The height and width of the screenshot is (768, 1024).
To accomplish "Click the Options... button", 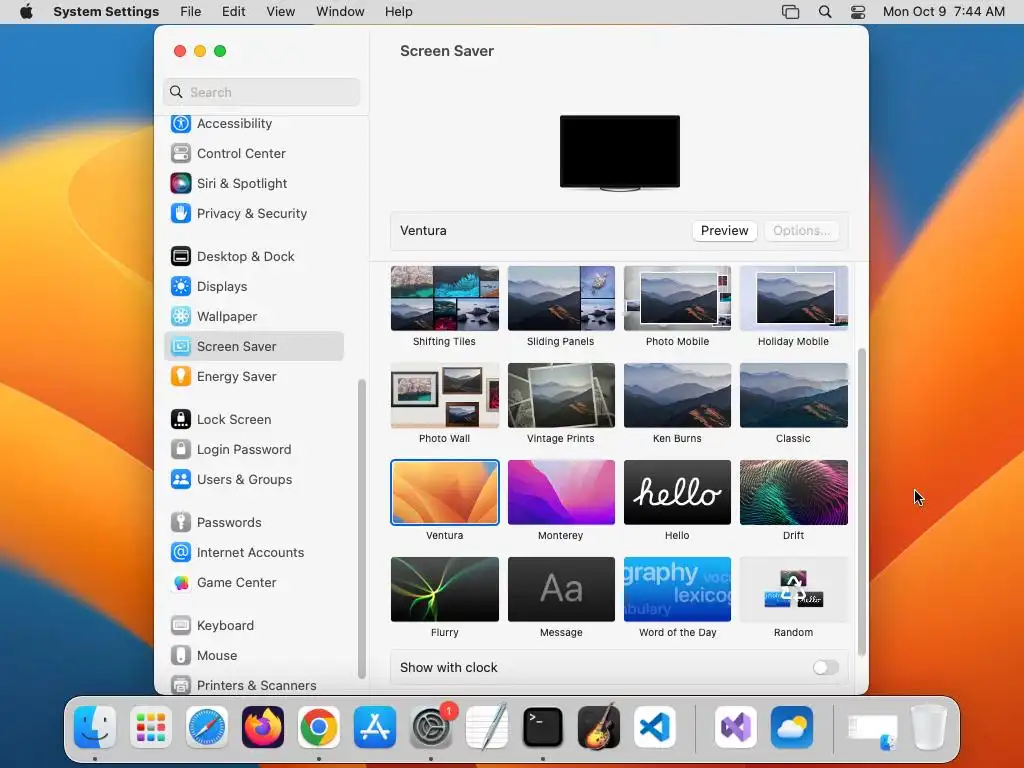I will 801,231.
